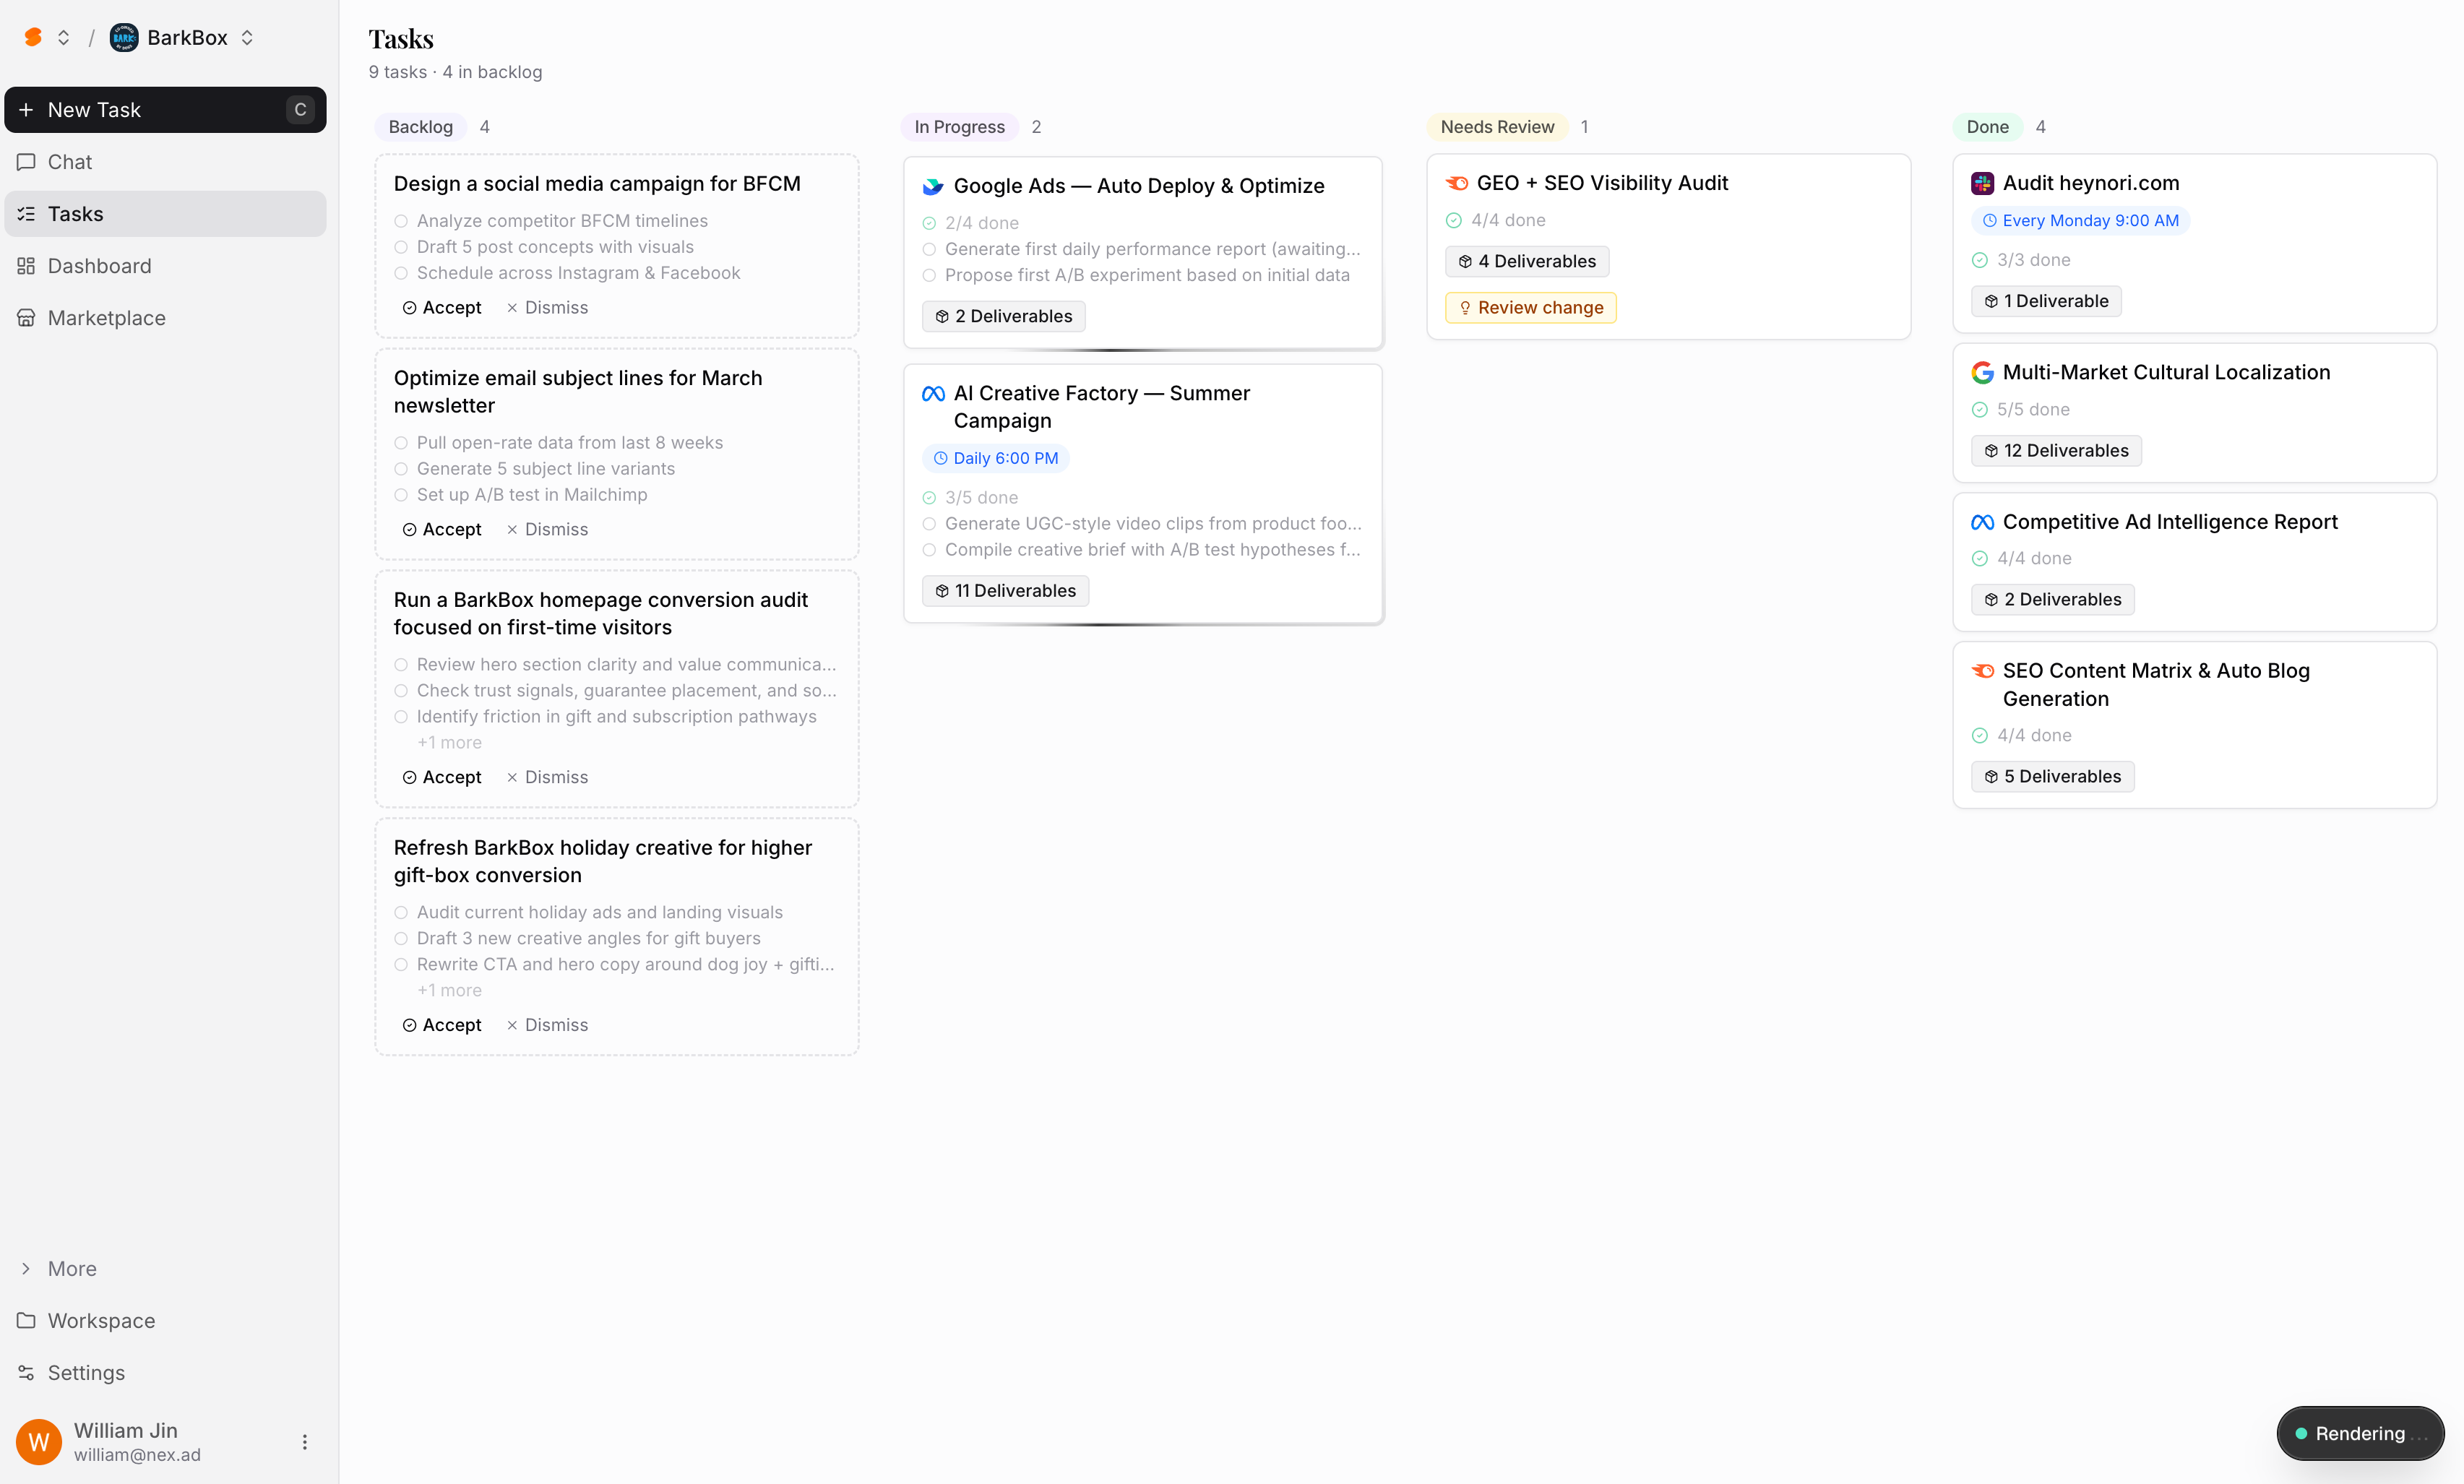Mark Audit current holiday ads subtask done
Viewport: 2464px width, 1484px height.
(x=401, y=913)
